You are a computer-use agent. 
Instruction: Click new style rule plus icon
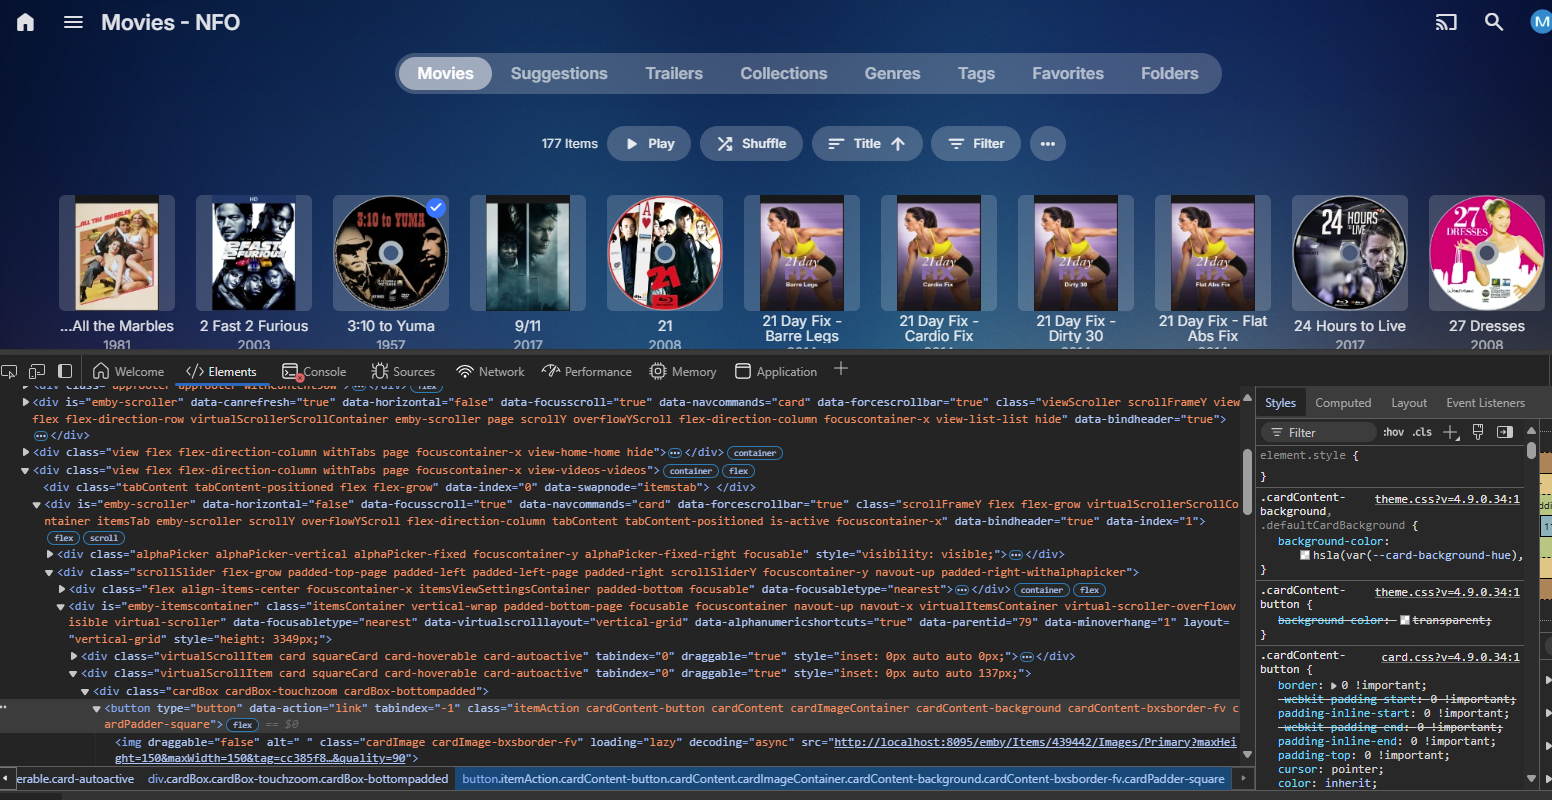click(x=1450, y=432)
